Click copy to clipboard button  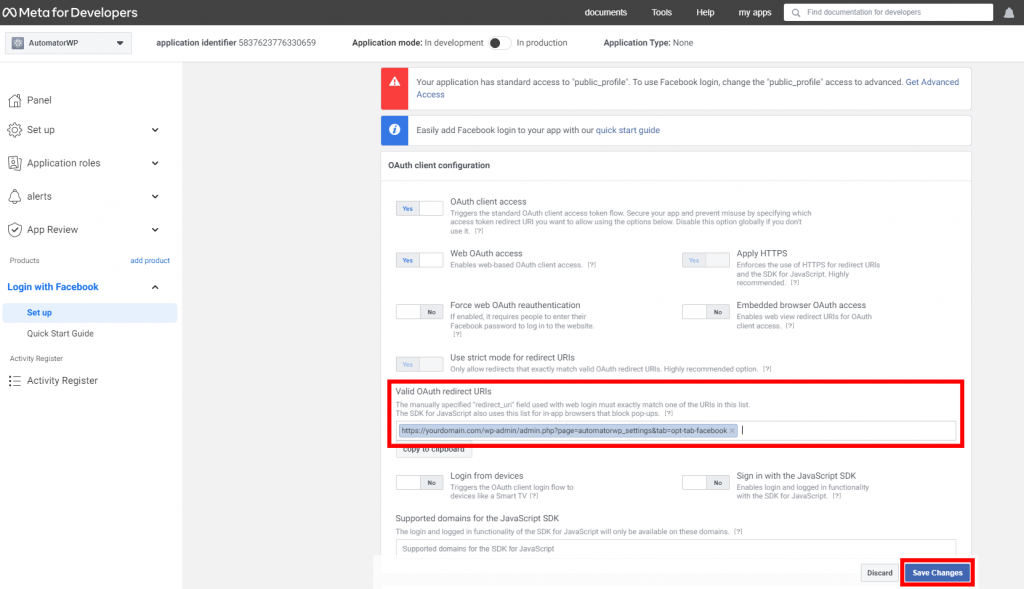point(434,451)
